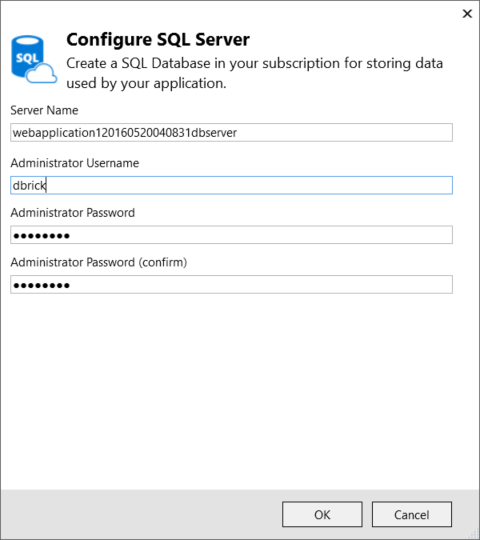Click the 'Administrator Username' label
Screen dimensions: 480x540
(75, 163)
